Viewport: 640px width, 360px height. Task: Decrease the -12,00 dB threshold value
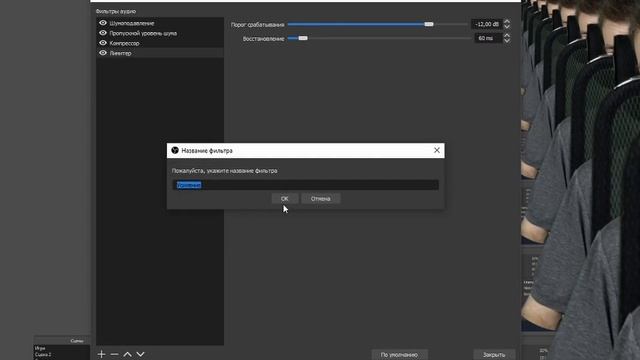pos(507,27)
